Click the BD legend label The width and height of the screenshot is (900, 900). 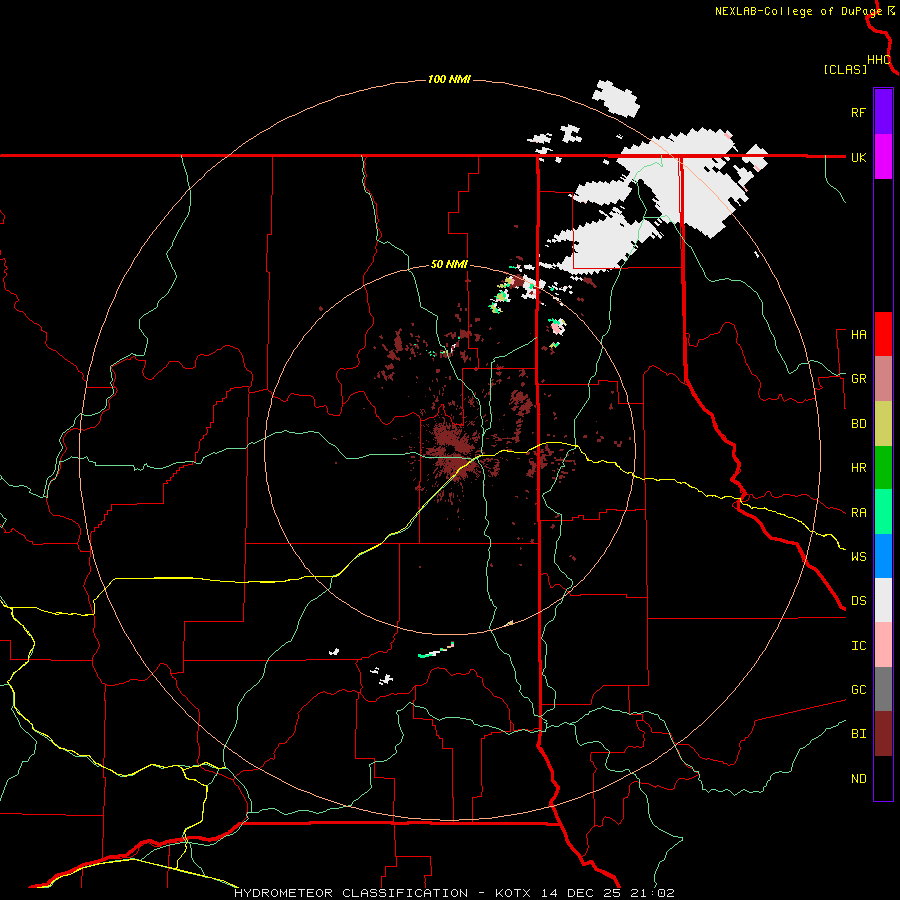[859, 424]
